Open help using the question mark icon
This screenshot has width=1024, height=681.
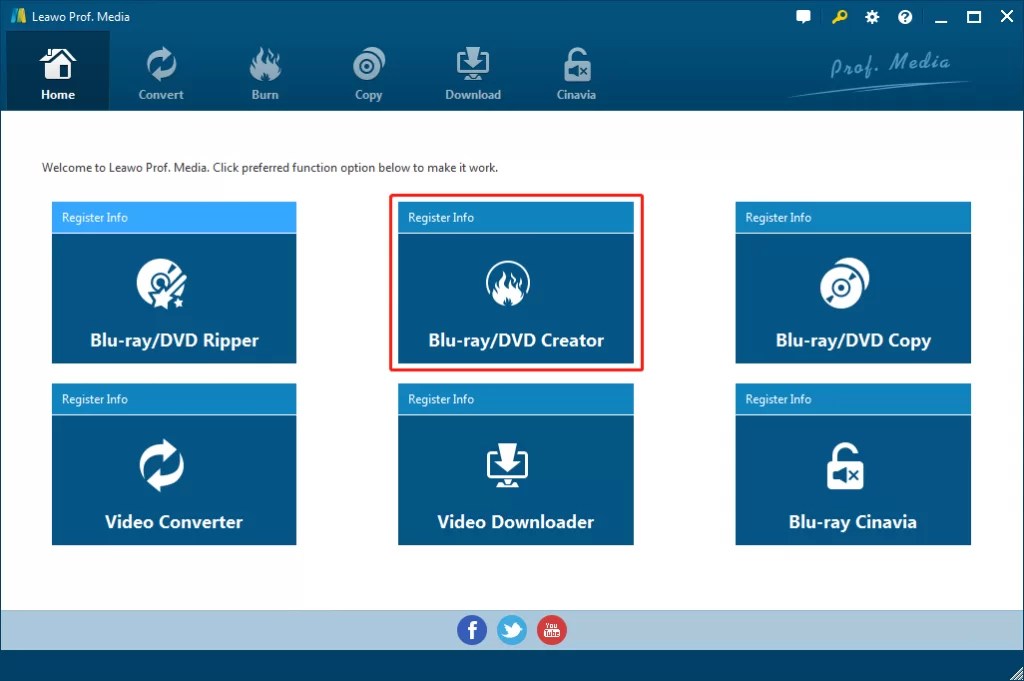905,16
